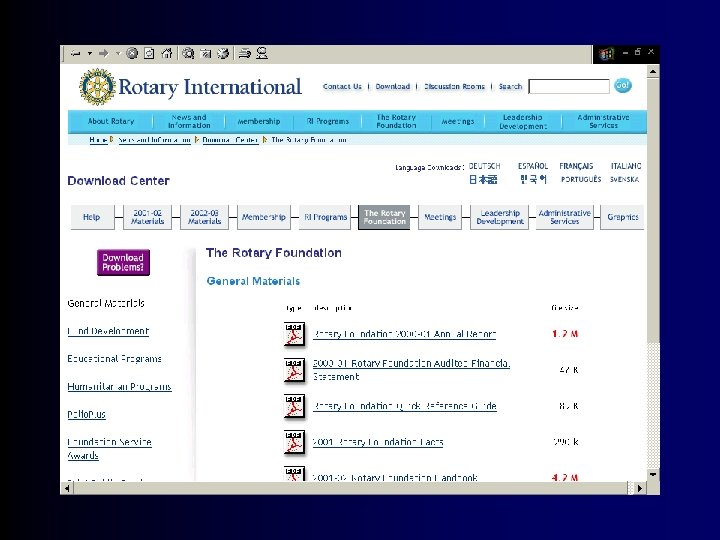The width and height of the screenshot is (720, 540).
Task: Click the browser Forward arrow
Action: pyautogui.click(x=104, y=54)
